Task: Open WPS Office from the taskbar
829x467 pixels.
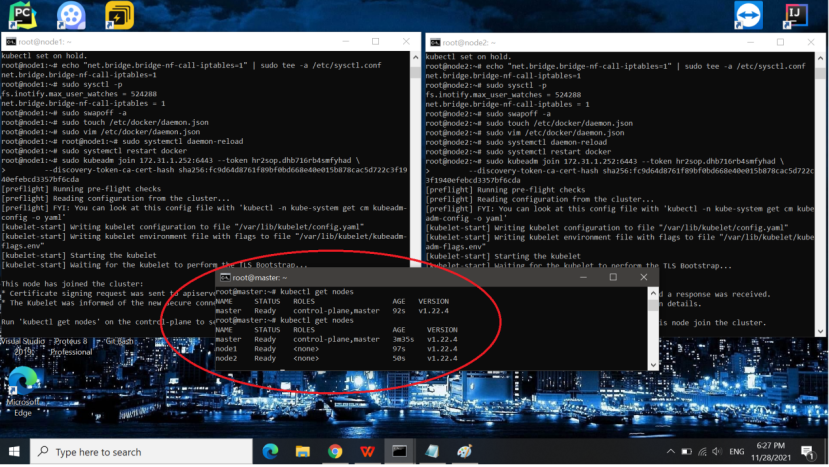Action: click(x=367, y=451)
